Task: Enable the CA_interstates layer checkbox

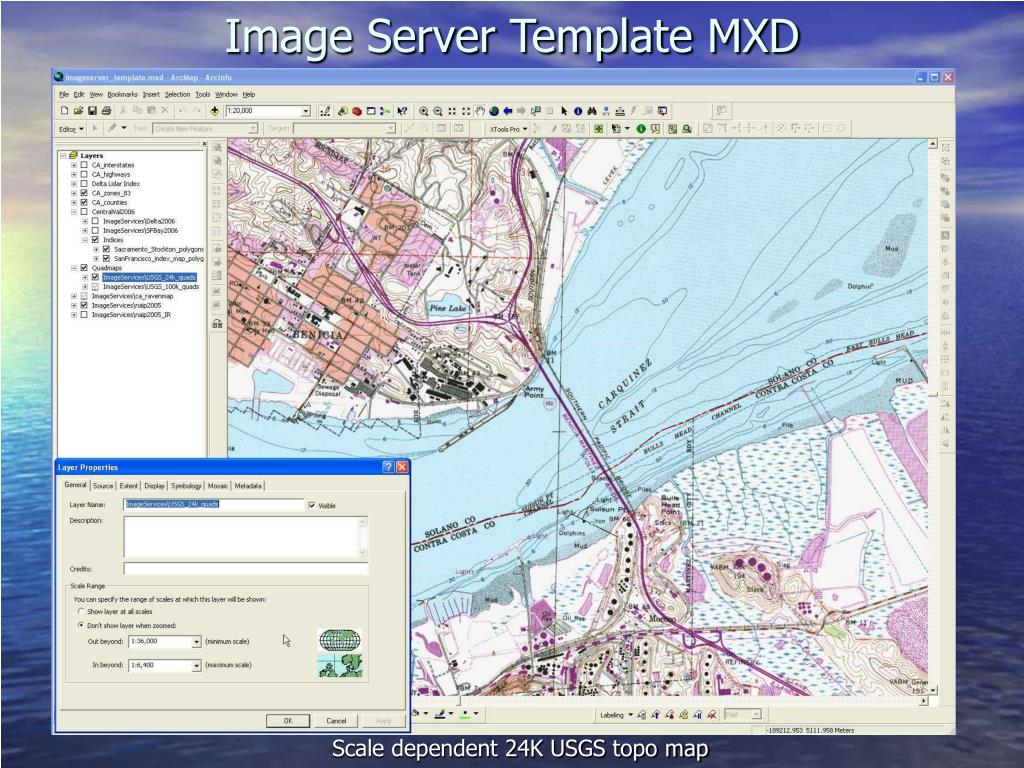Action: 84,165
